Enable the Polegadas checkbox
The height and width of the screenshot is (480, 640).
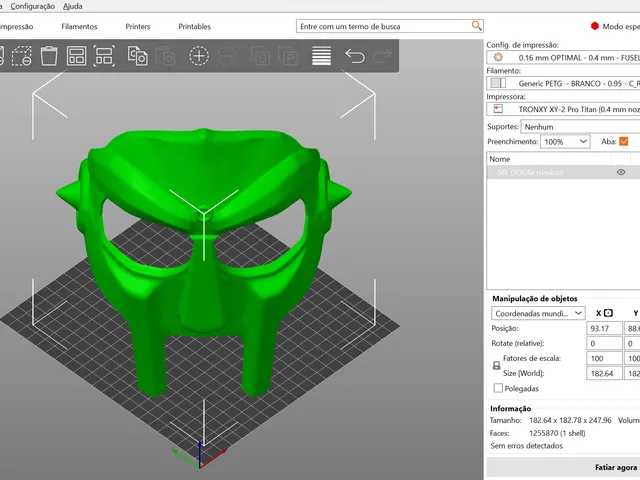tap(498, 388)
